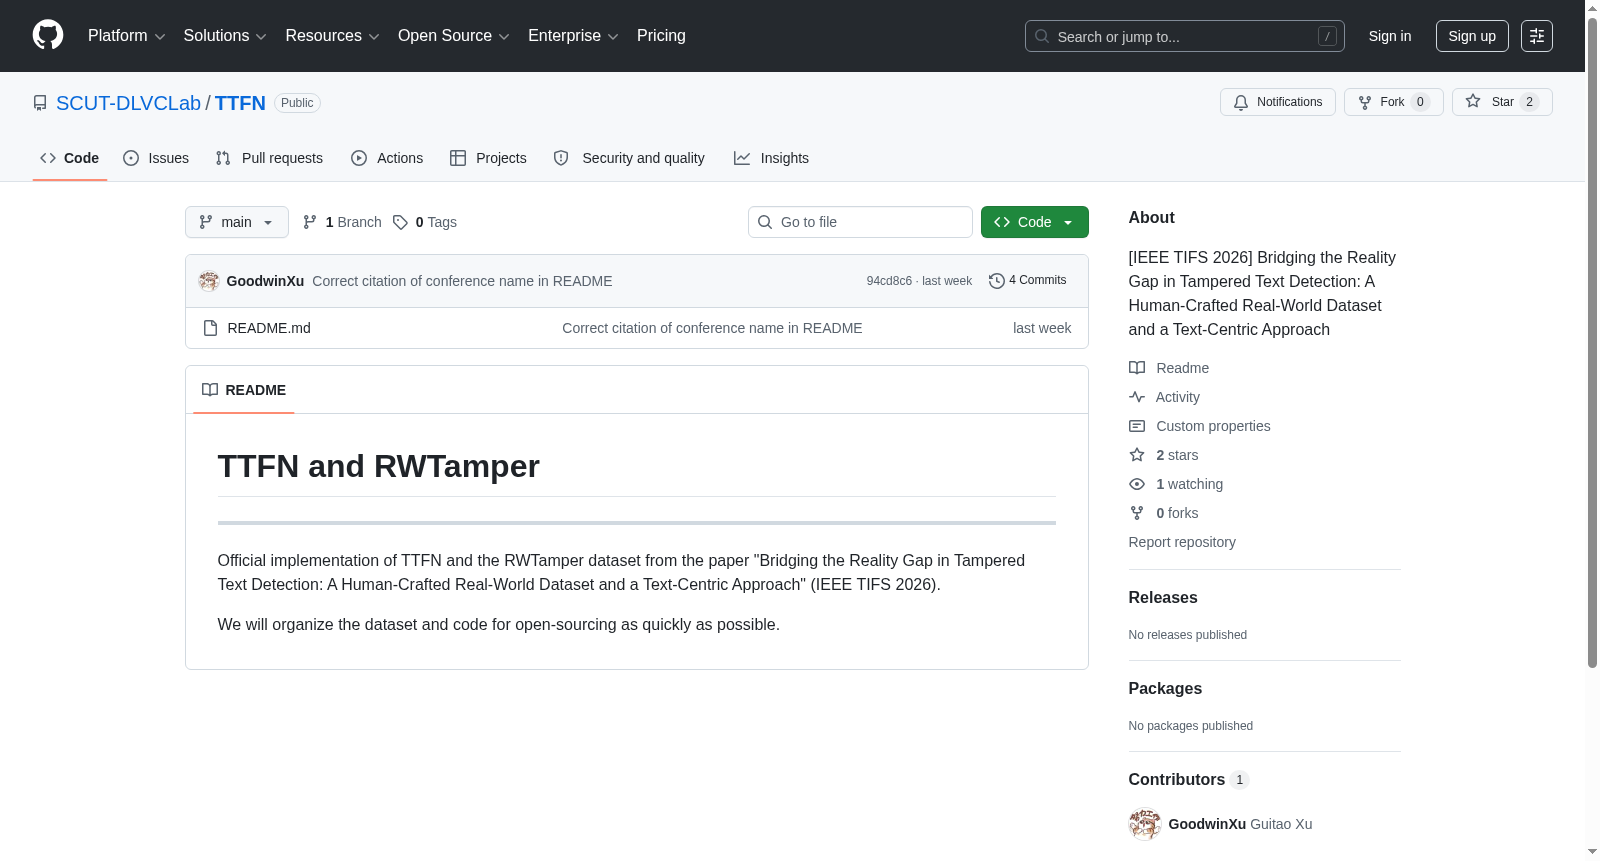This screenshot has height=861, width=1600.
Task: Click the Issues circle icon
Action: pyautogui.click(x=131, y=158)
